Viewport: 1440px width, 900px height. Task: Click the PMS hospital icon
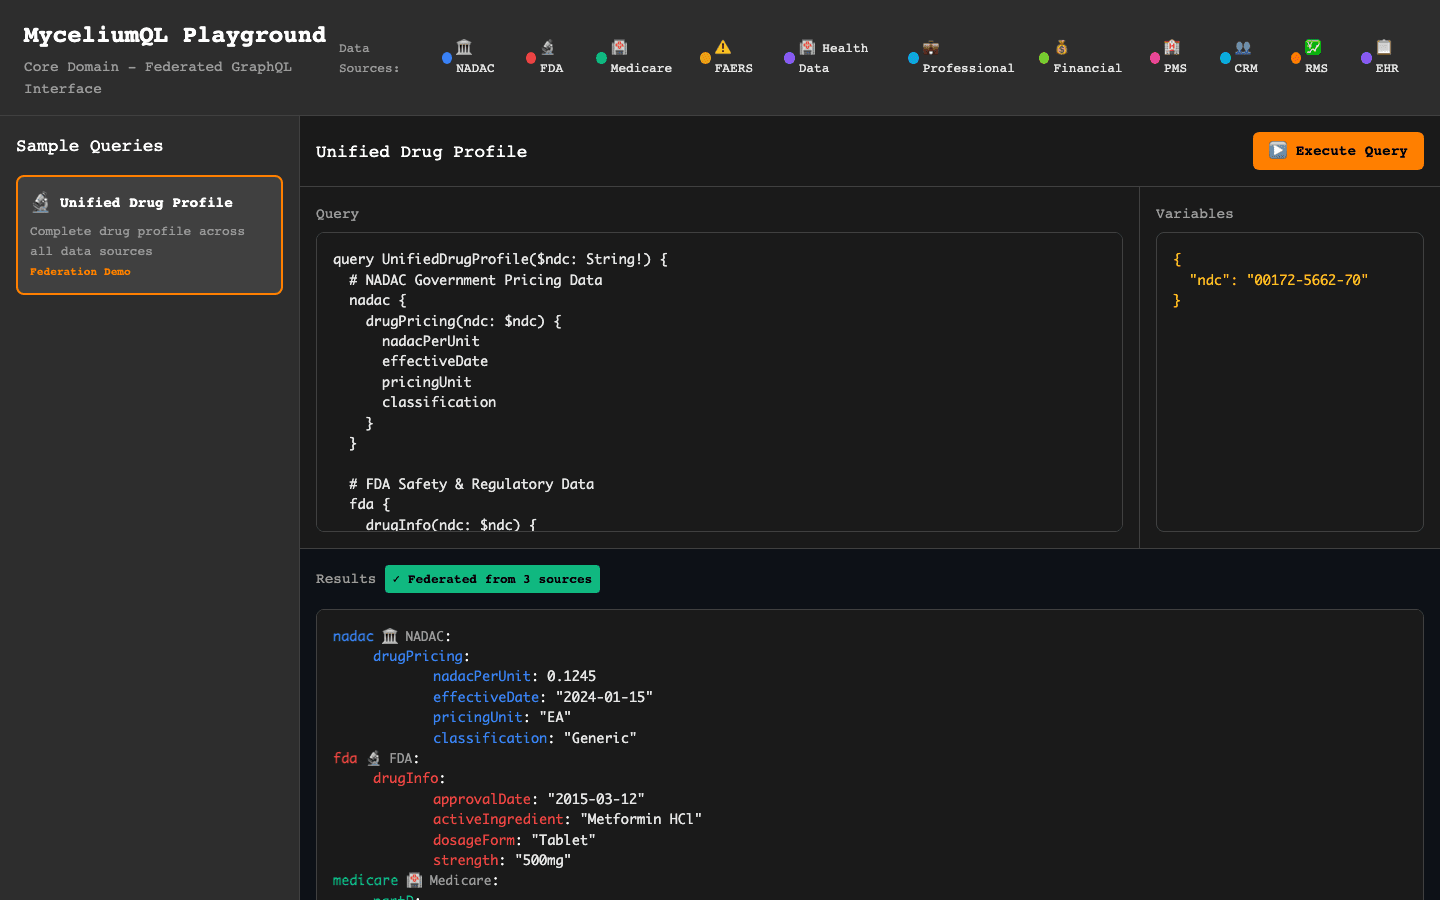pyautogui.click(x=1172, y=47)
